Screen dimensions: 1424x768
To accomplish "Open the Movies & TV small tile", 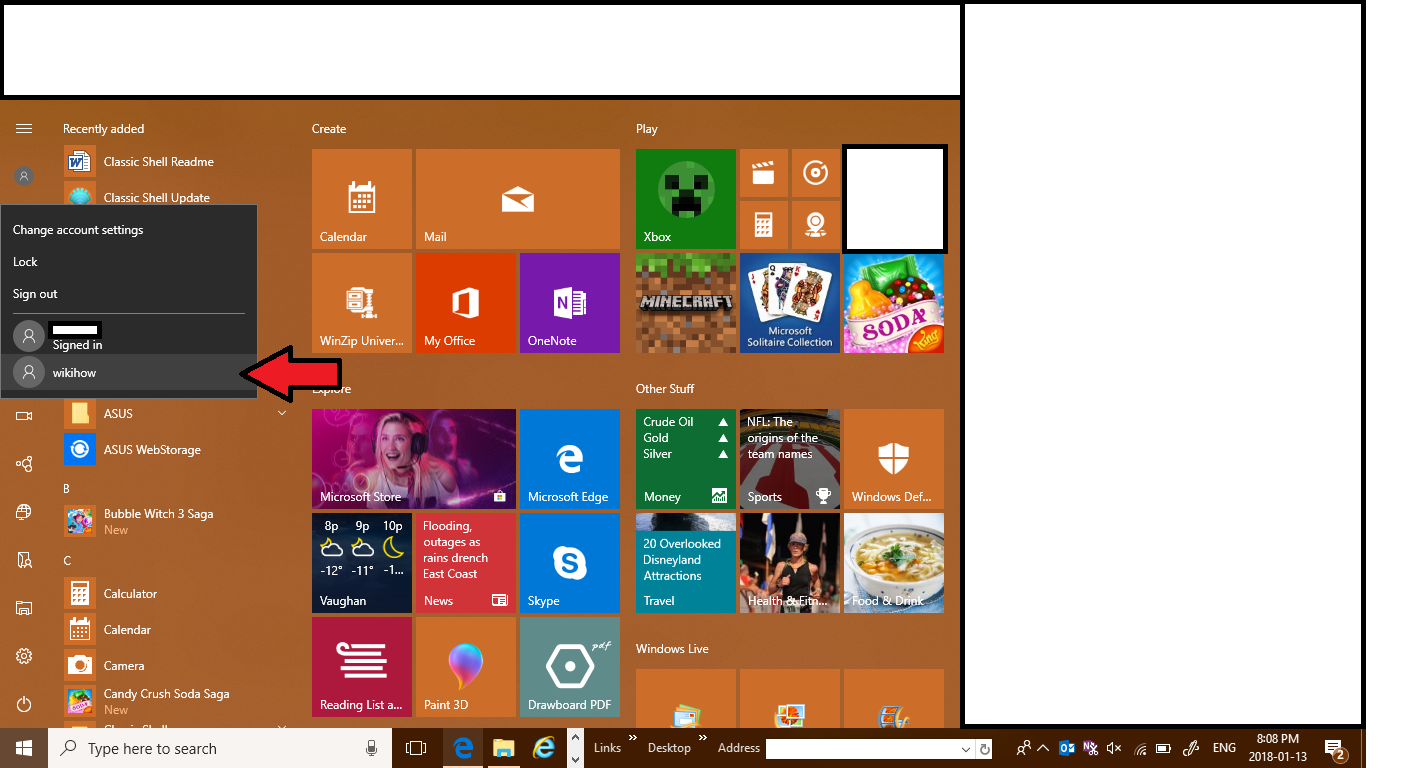I will (764, 174).
